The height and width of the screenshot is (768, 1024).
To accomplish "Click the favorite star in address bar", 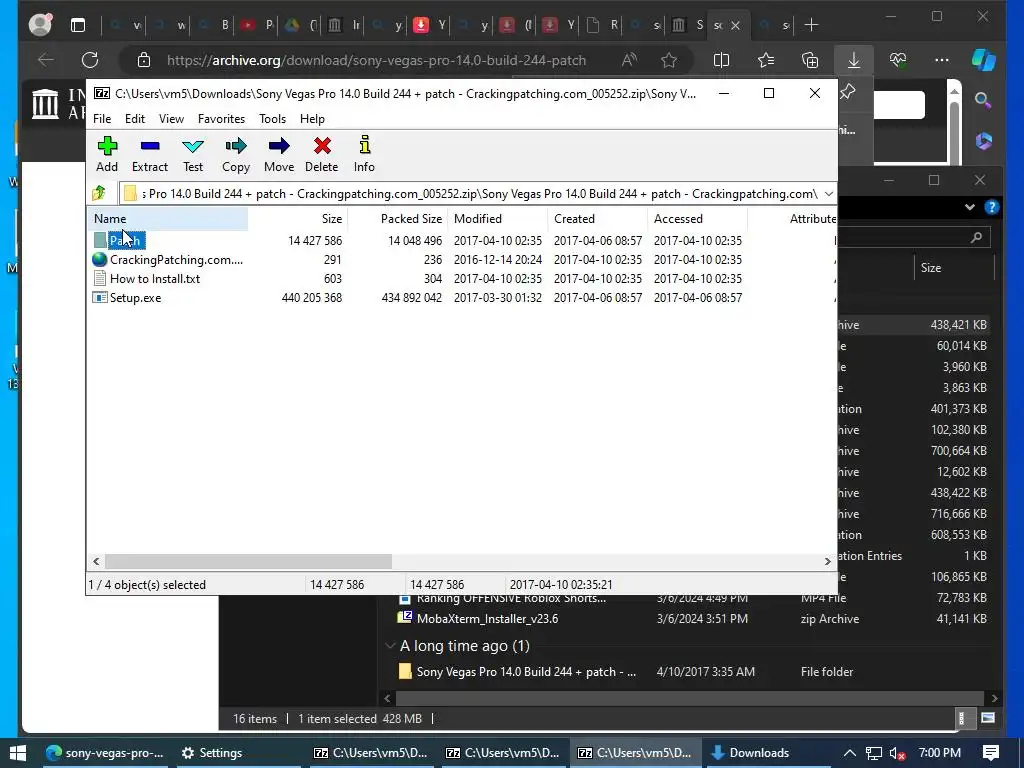I will pyautogui.click(x=669, y=60).
